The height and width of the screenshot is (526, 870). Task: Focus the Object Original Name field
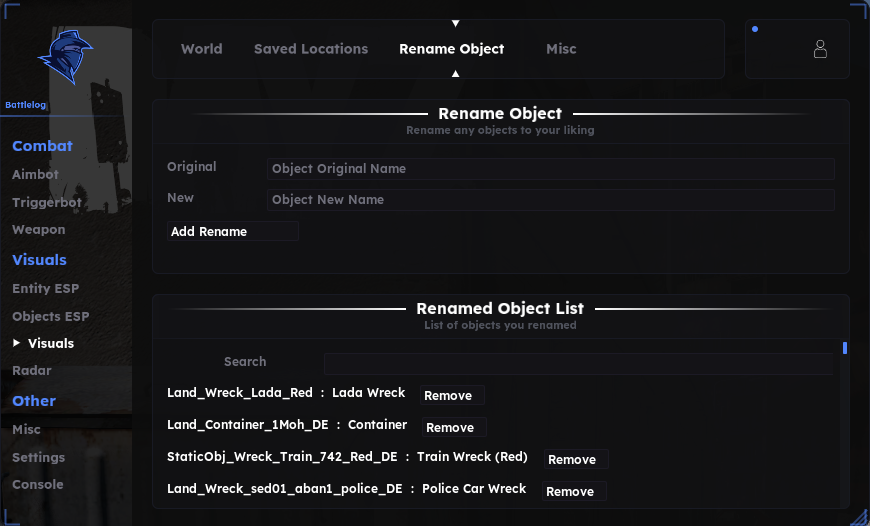pos(551,169)
